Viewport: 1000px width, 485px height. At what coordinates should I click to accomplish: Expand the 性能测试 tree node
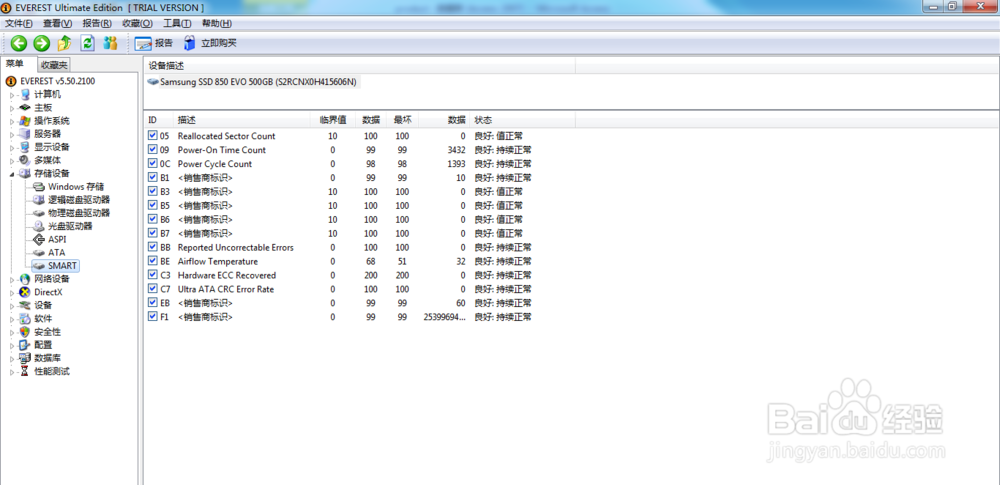pyautogui.click(x=11, y=372)
